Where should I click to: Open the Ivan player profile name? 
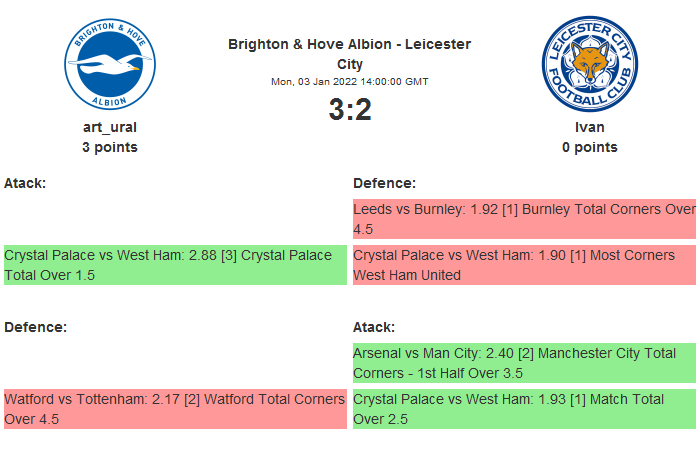coord(589,127)
